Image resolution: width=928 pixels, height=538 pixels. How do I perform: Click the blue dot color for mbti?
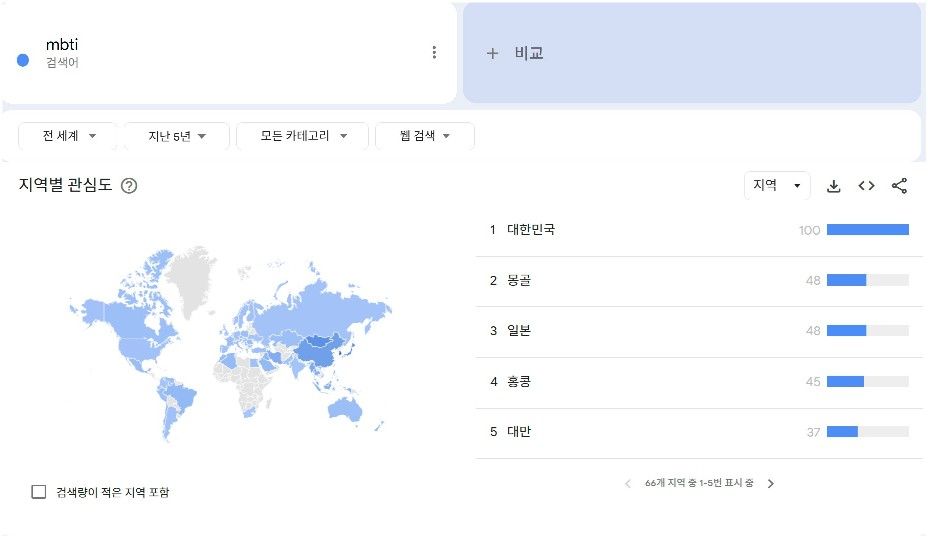[x=23, y=60]
